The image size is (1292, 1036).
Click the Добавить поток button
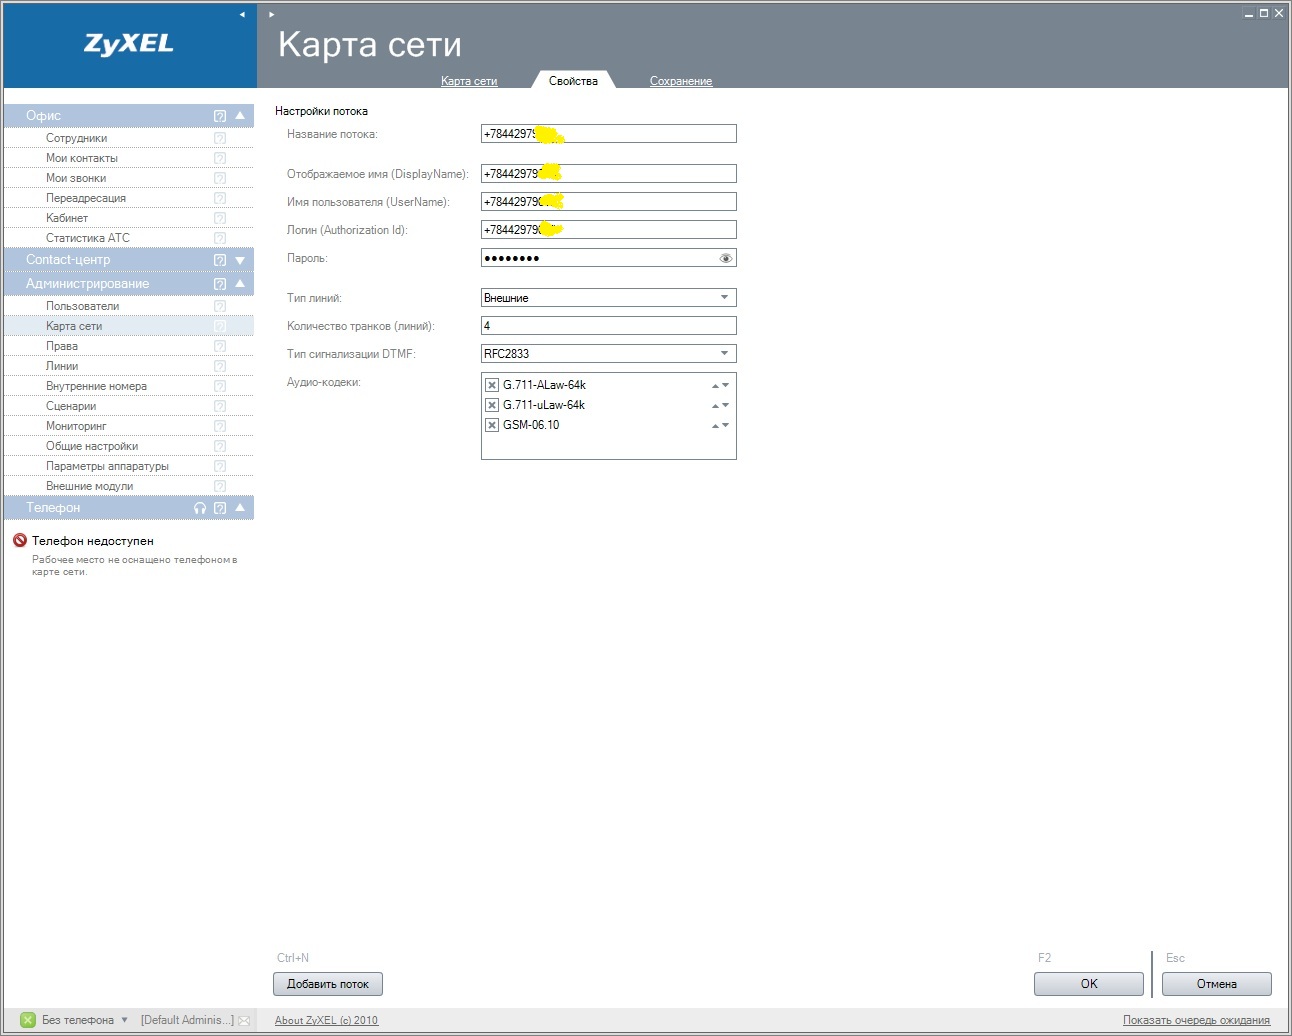tap(328, 984)
